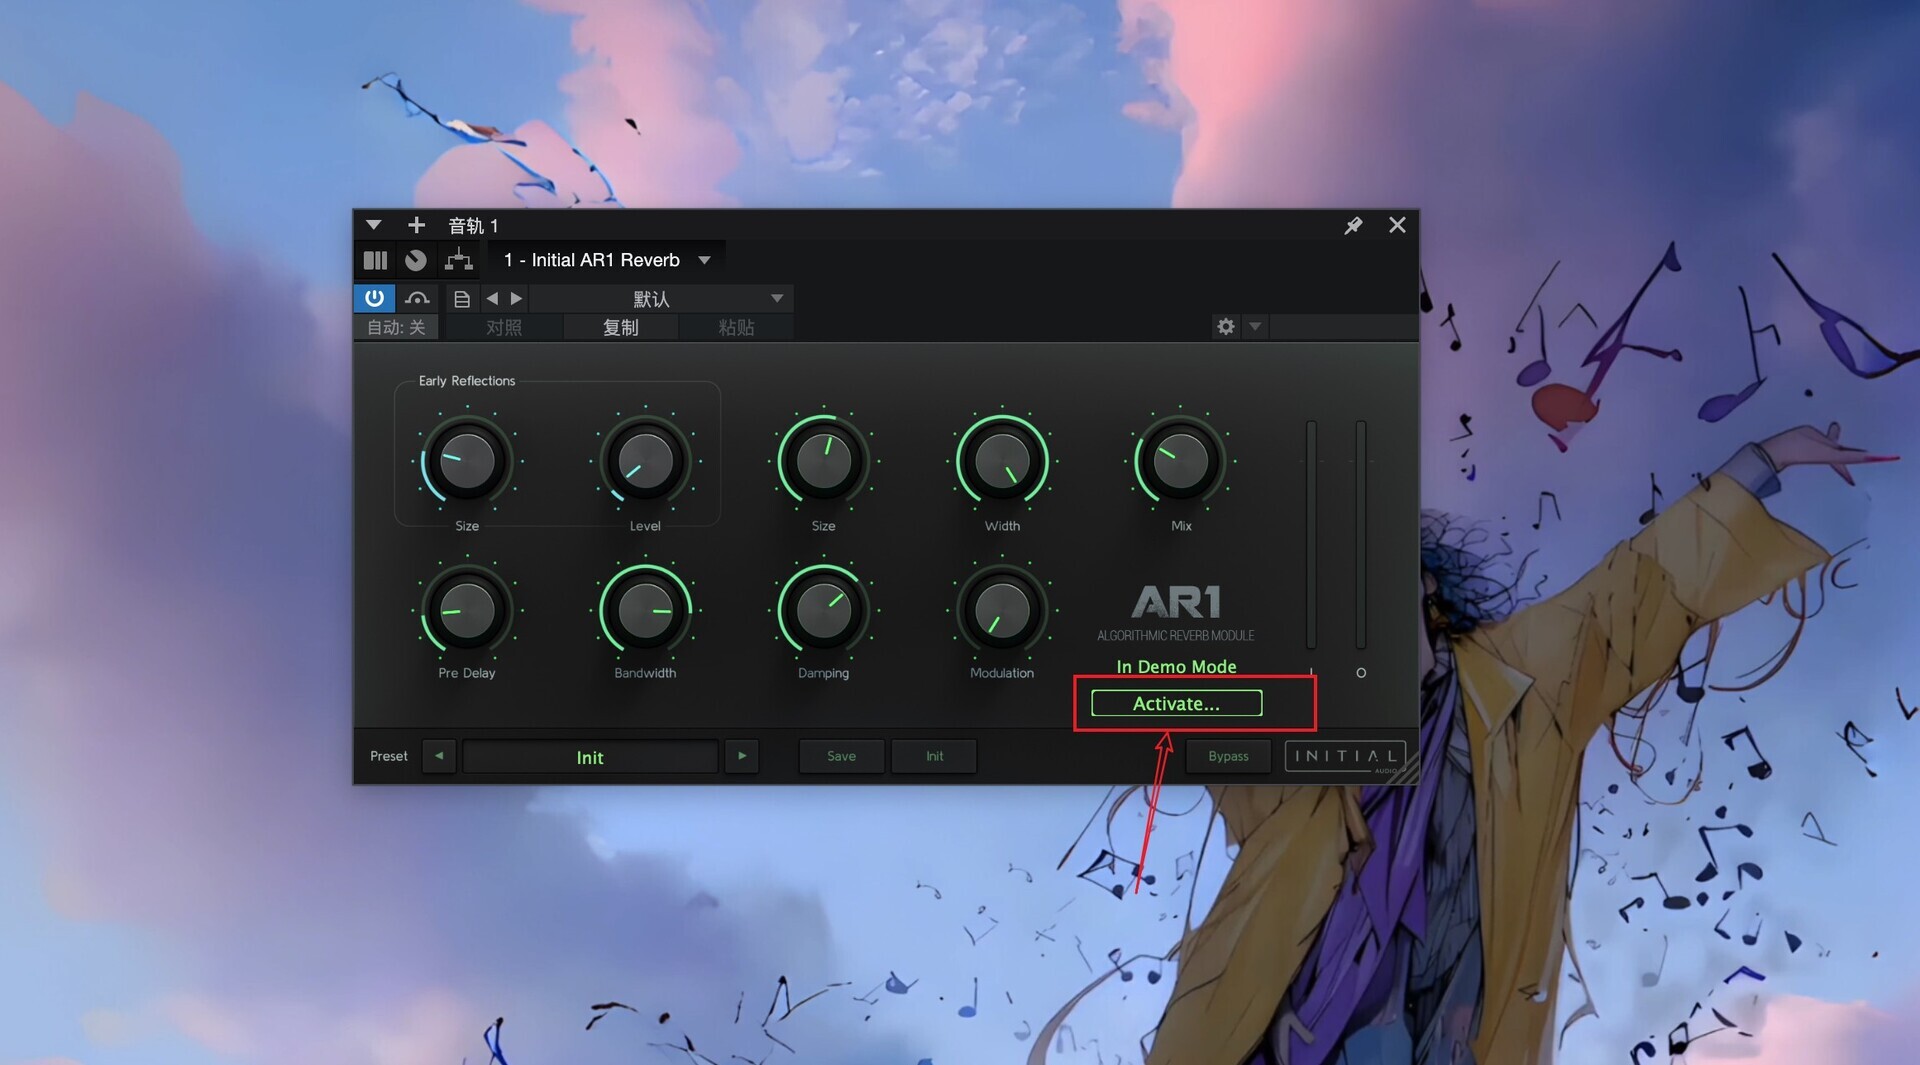Click the right output level meter
This screenshot has width=1920, height=1065.
pos(1361,535)
